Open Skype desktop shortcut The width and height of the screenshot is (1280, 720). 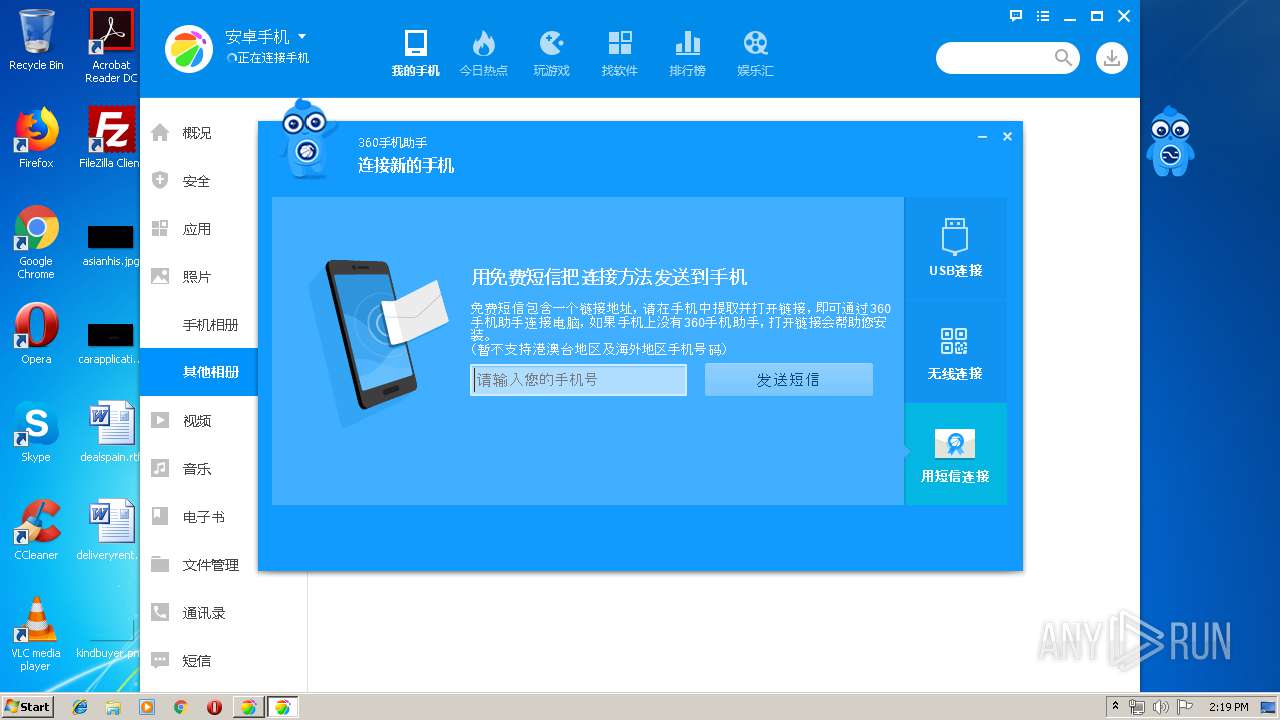36,432
